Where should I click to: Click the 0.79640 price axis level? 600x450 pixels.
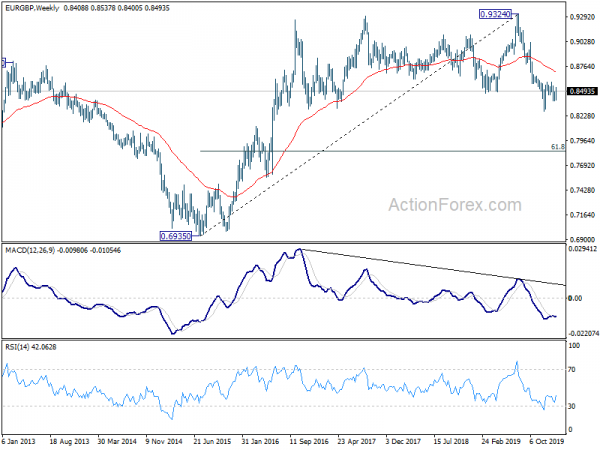pos(582,141)
